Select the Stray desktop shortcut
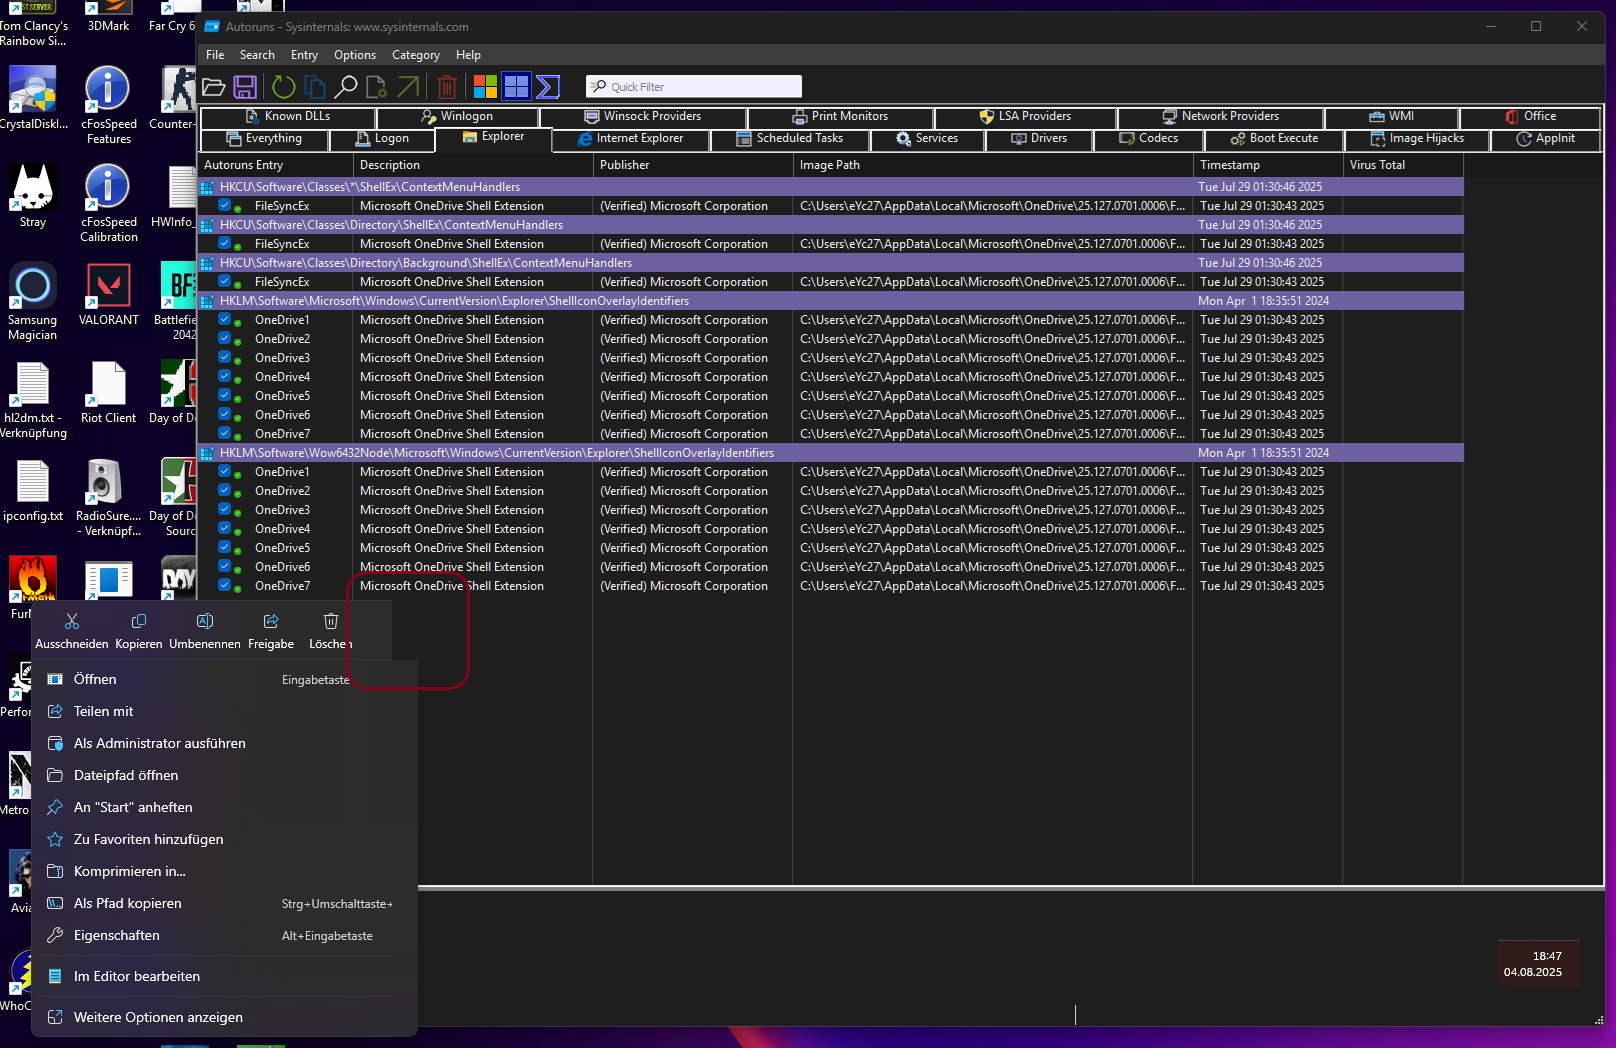Image resolution: width=1616 pixels, height=1048 pixels. [x=33, y=196]
